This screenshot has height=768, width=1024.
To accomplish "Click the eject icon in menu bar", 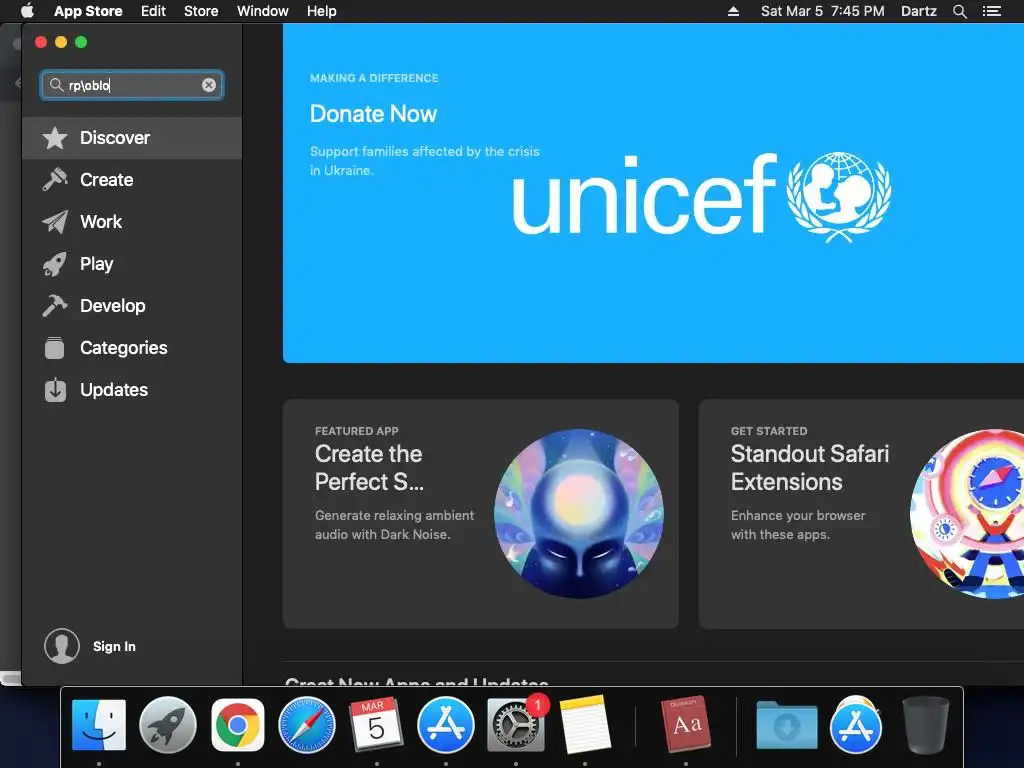I will pos(733,11).
